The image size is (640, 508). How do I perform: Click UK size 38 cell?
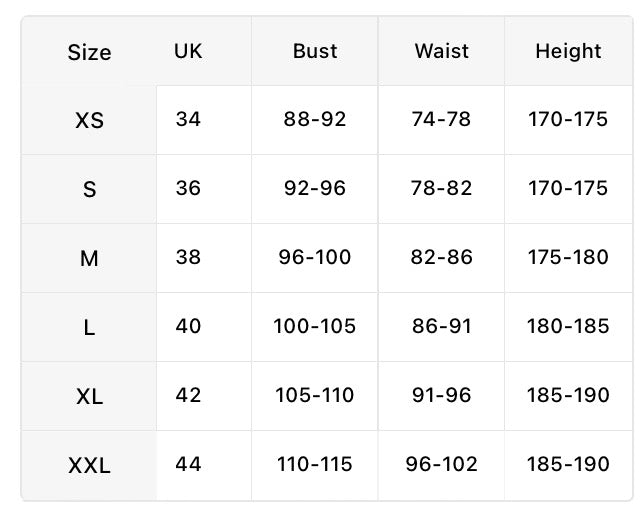coord(188,257)
